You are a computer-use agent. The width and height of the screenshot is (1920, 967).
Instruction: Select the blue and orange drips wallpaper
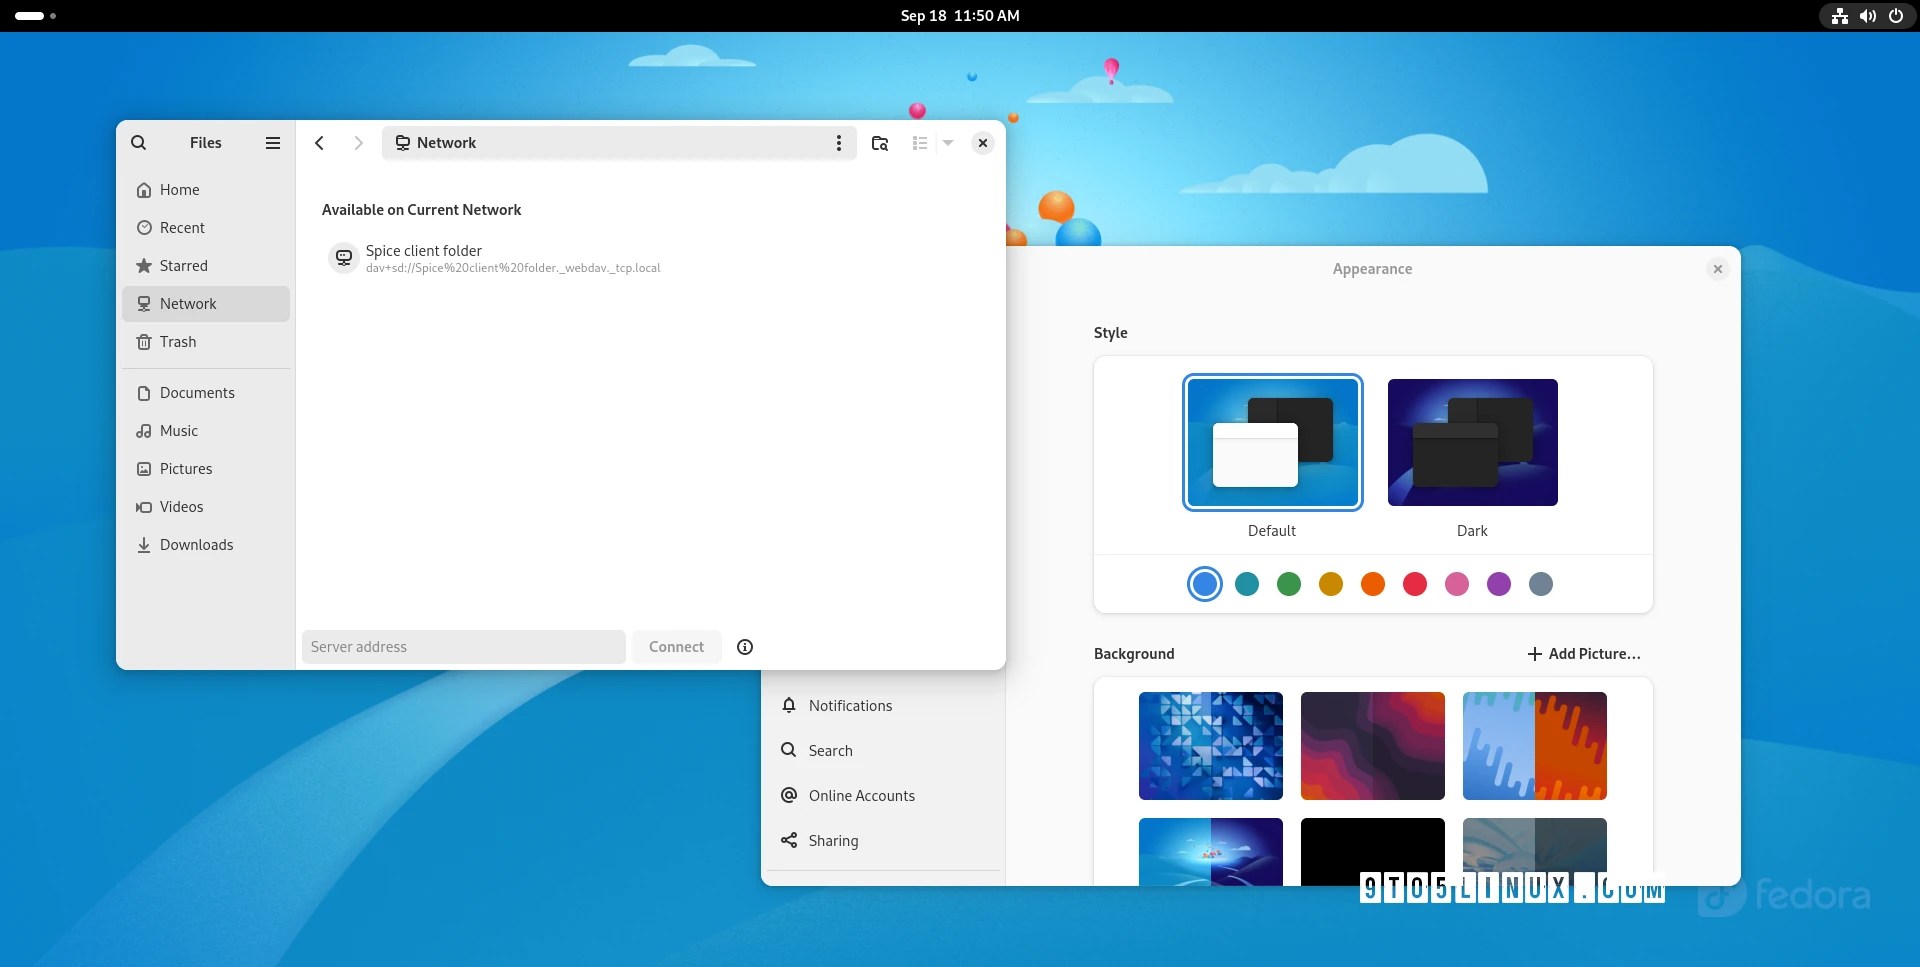click(x=1535, y=746)
